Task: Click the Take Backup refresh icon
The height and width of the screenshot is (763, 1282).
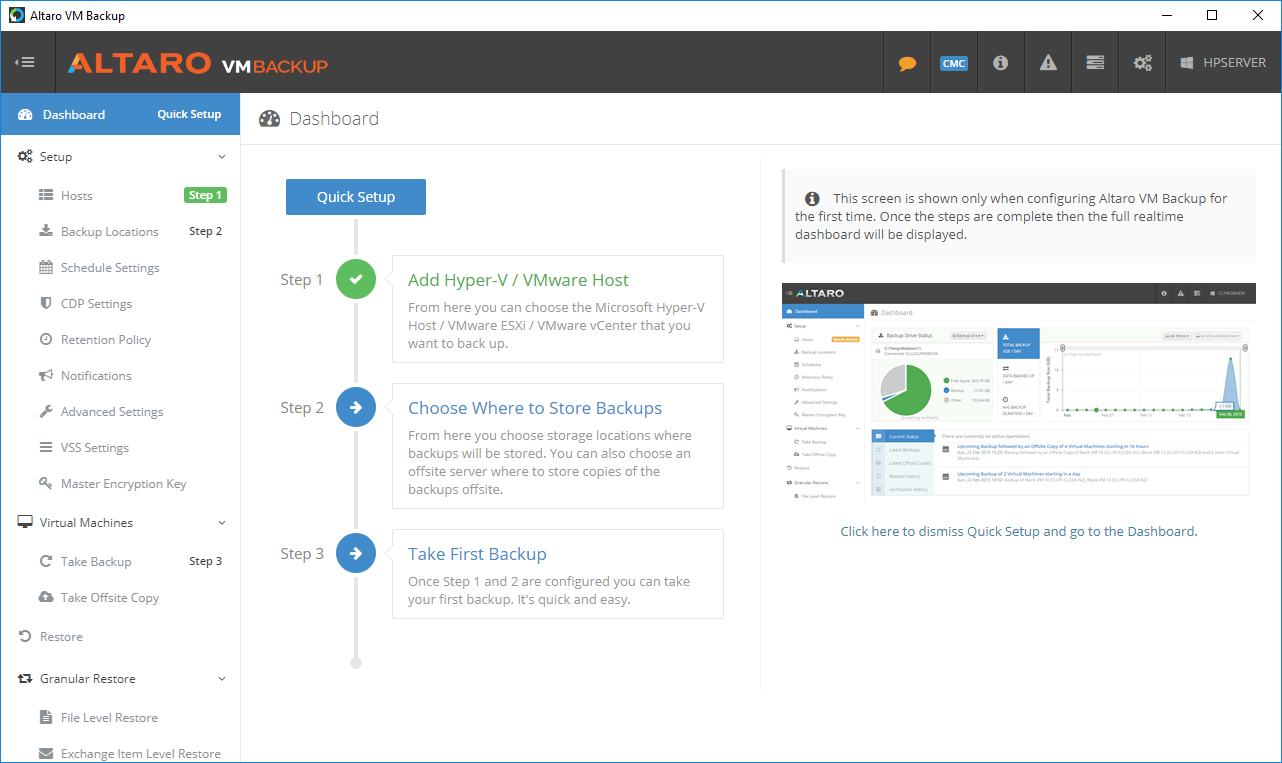Action: coord(46,561)
